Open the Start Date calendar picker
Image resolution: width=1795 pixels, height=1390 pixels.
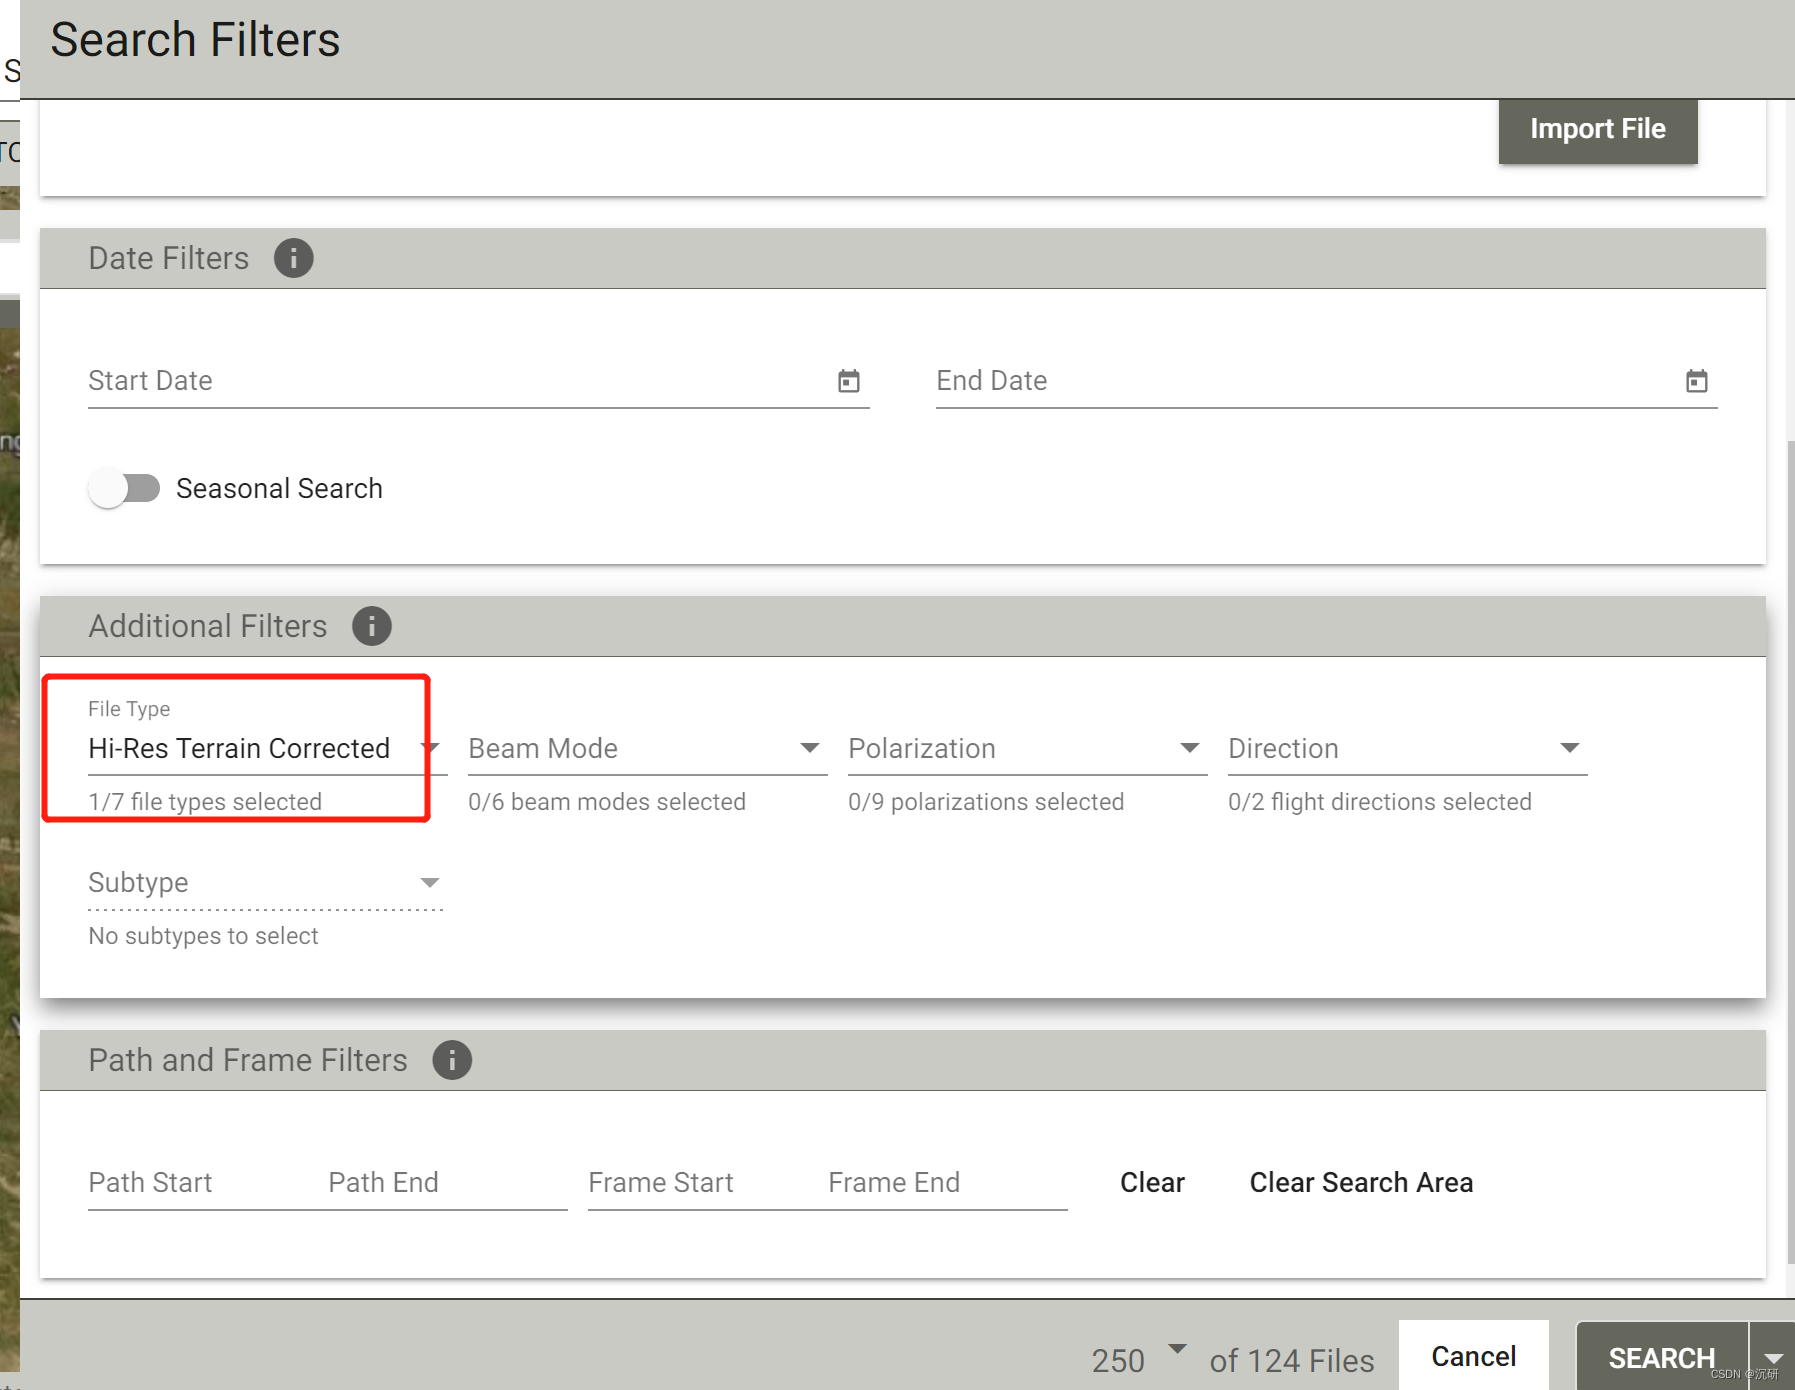tap(848, 381)
